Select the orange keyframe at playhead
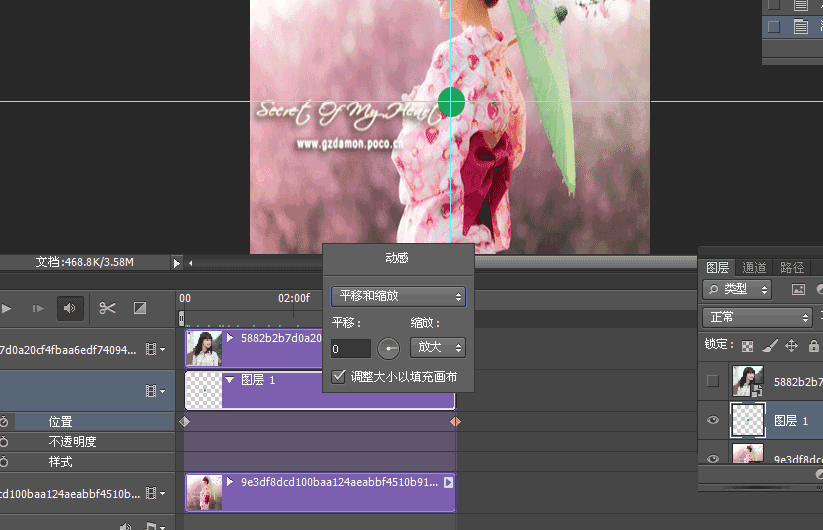This screenshot has width=823, height=530. (x=455, y=421)
